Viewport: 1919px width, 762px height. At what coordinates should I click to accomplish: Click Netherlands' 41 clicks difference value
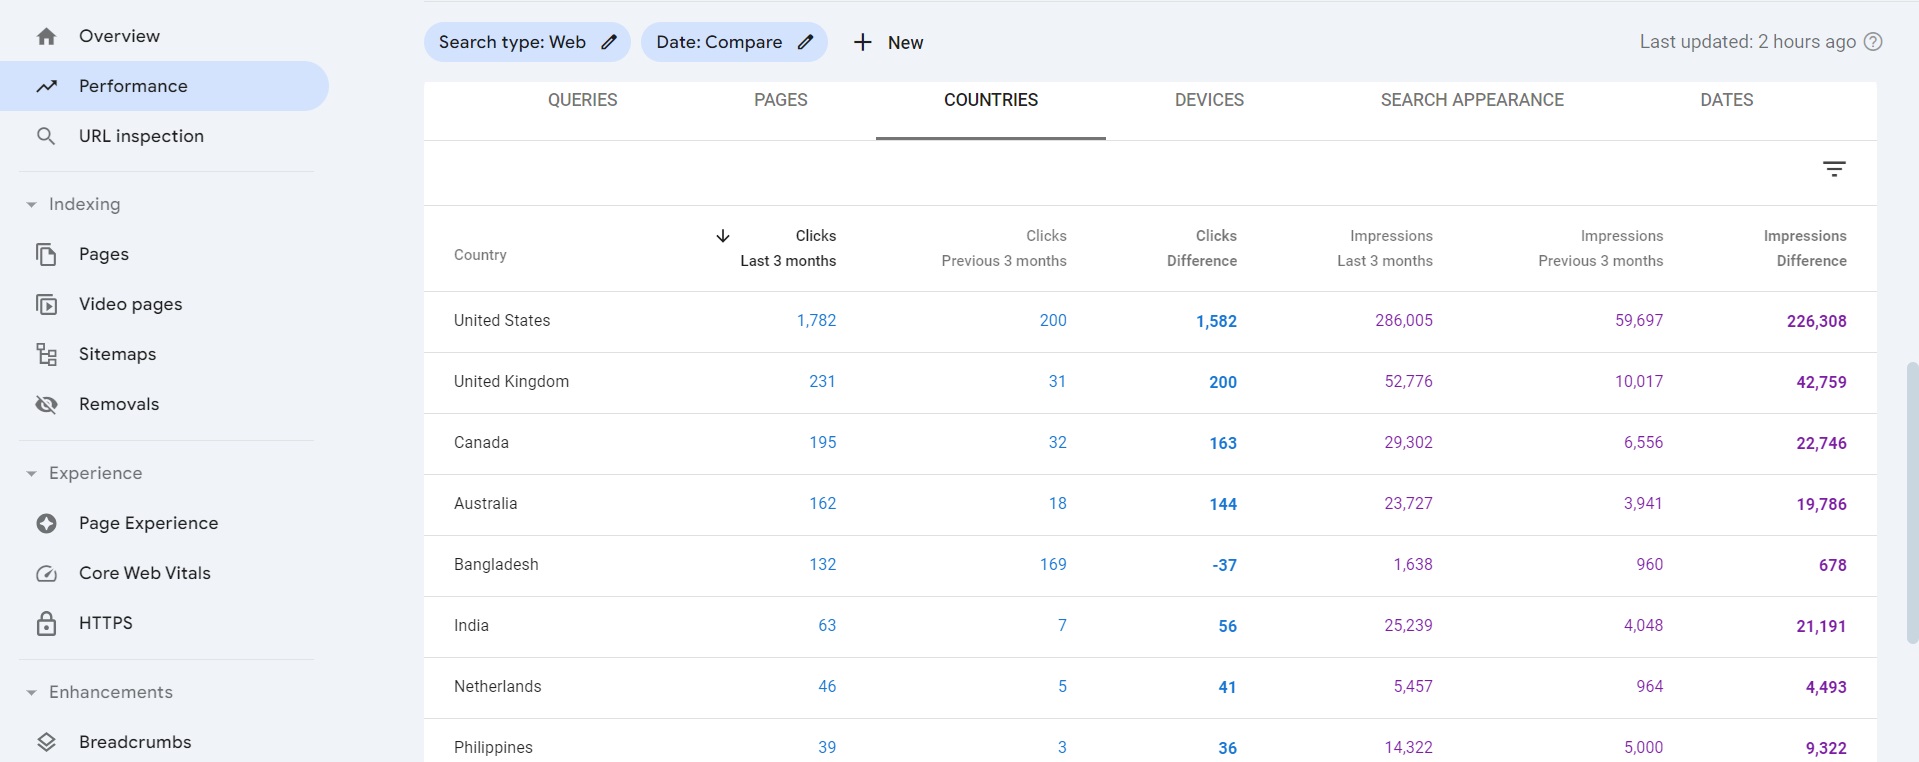point(1227,687)
